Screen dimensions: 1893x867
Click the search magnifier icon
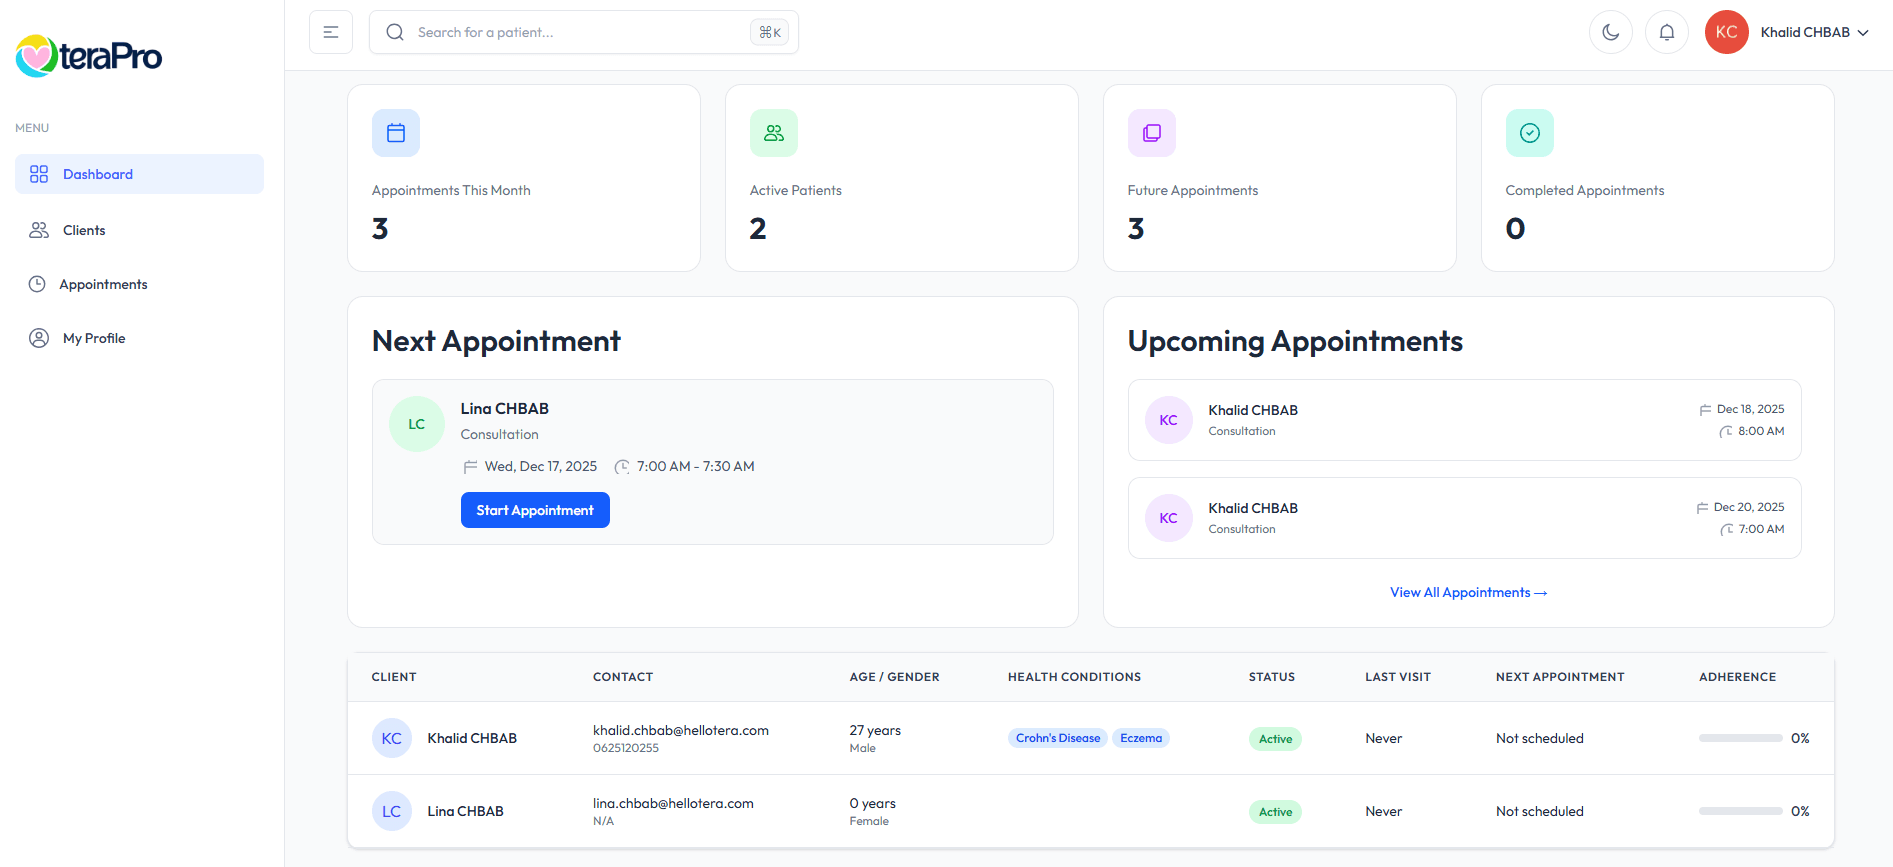click(x=395, y=32)
